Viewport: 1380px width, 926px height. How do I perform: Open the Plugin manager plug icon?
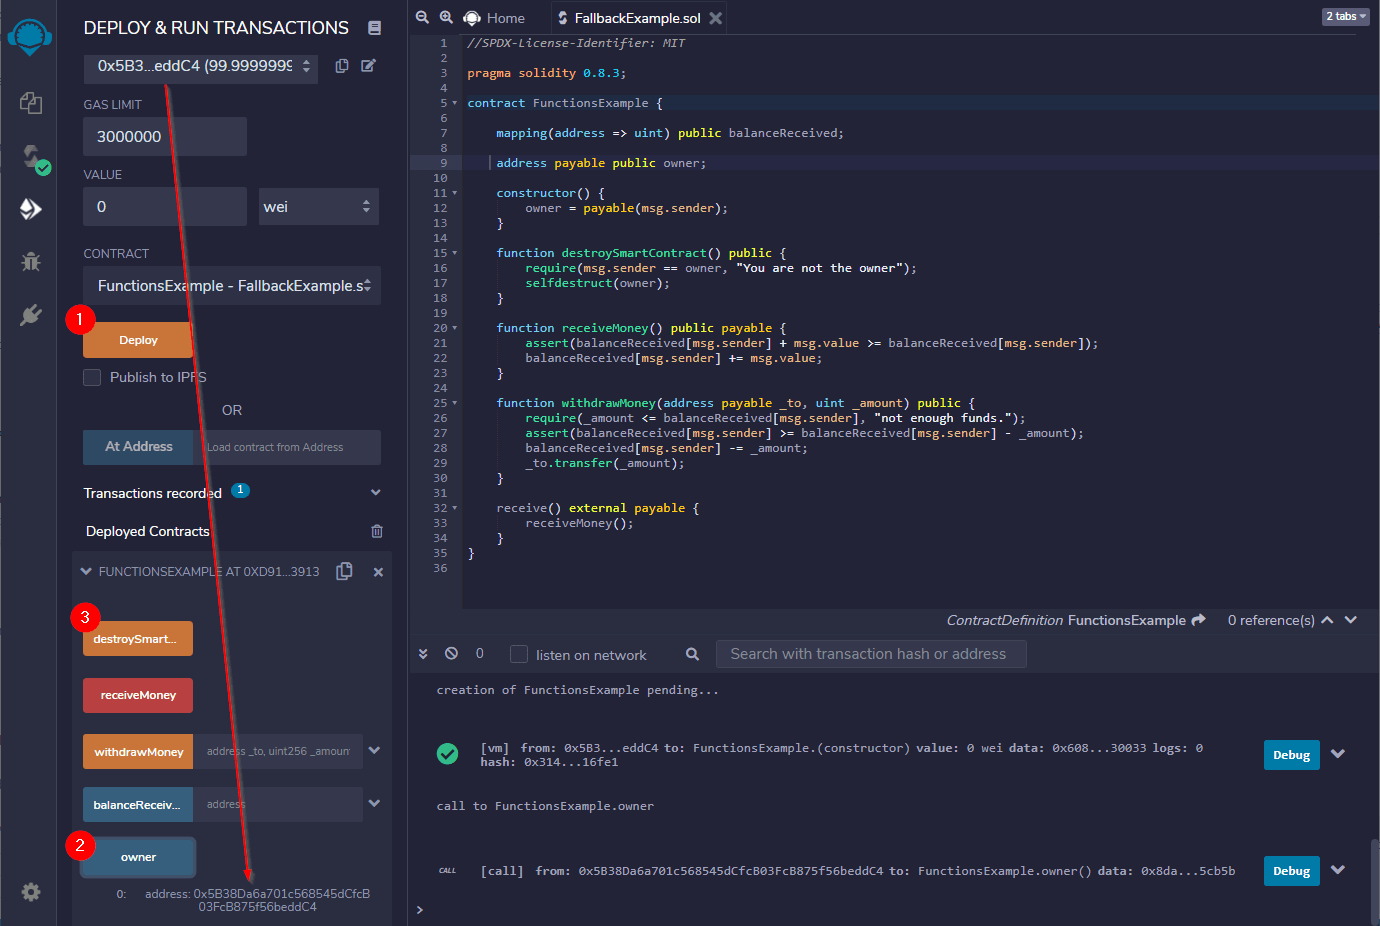[x=31, y=315]
